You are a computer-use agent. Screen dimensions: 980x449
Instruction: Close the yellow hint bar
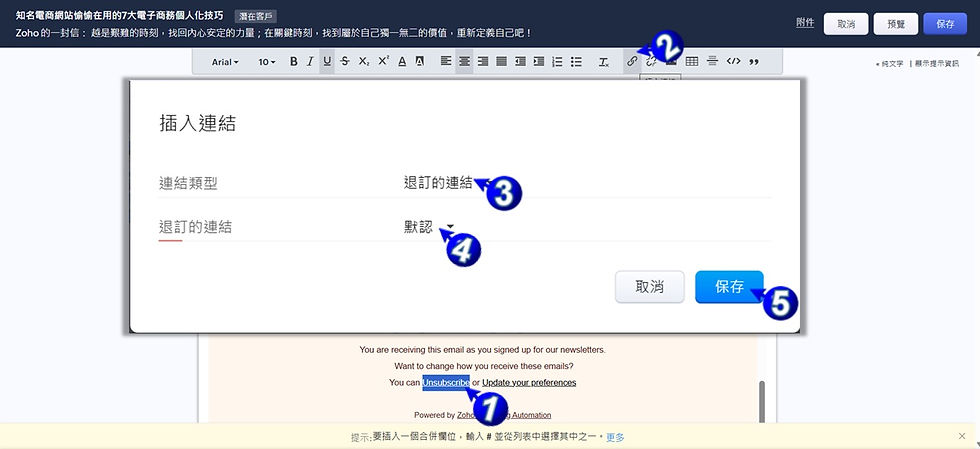click(962, 436)
